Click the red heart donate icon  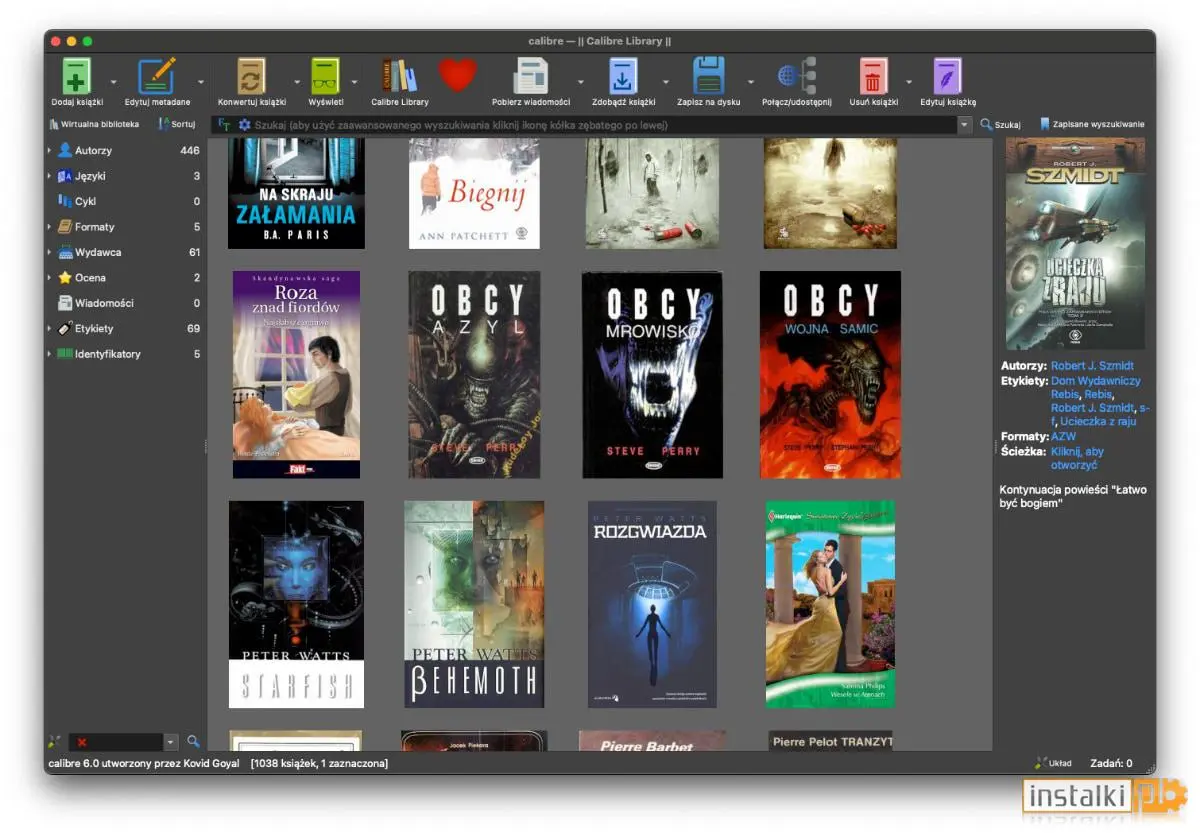[457, 76]
